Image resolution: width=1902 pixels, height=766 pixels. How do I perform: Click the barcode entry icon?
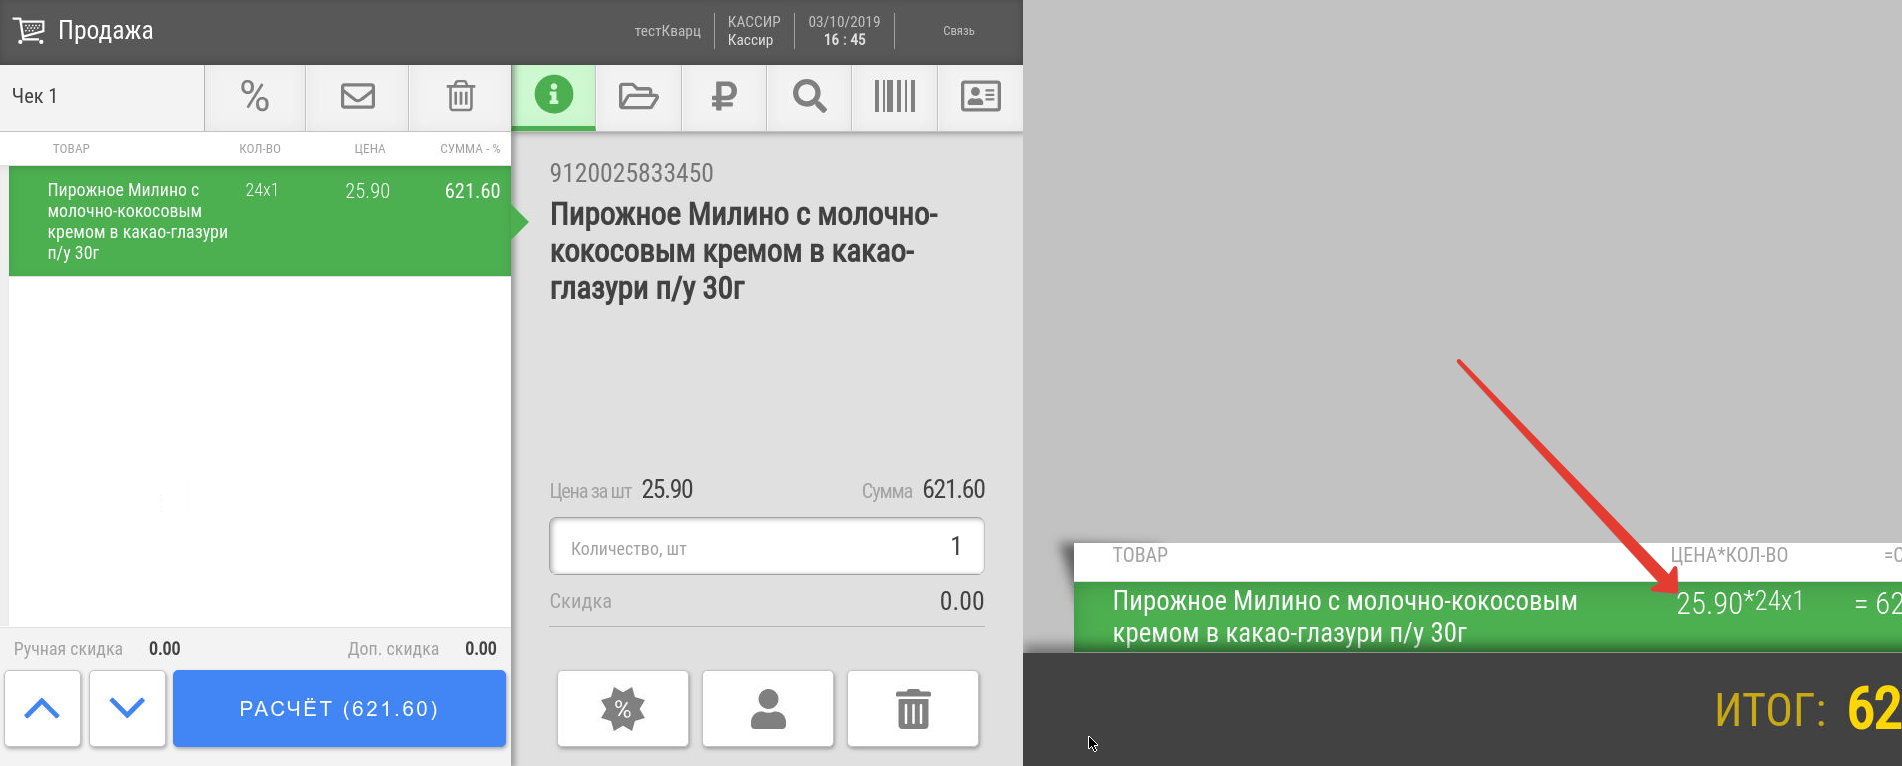(894, 97)
